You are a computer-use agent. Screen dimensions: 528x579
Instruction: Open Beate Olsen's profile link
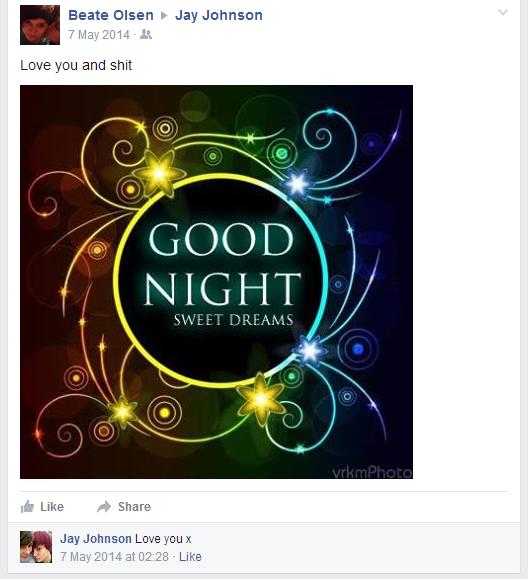111,15
